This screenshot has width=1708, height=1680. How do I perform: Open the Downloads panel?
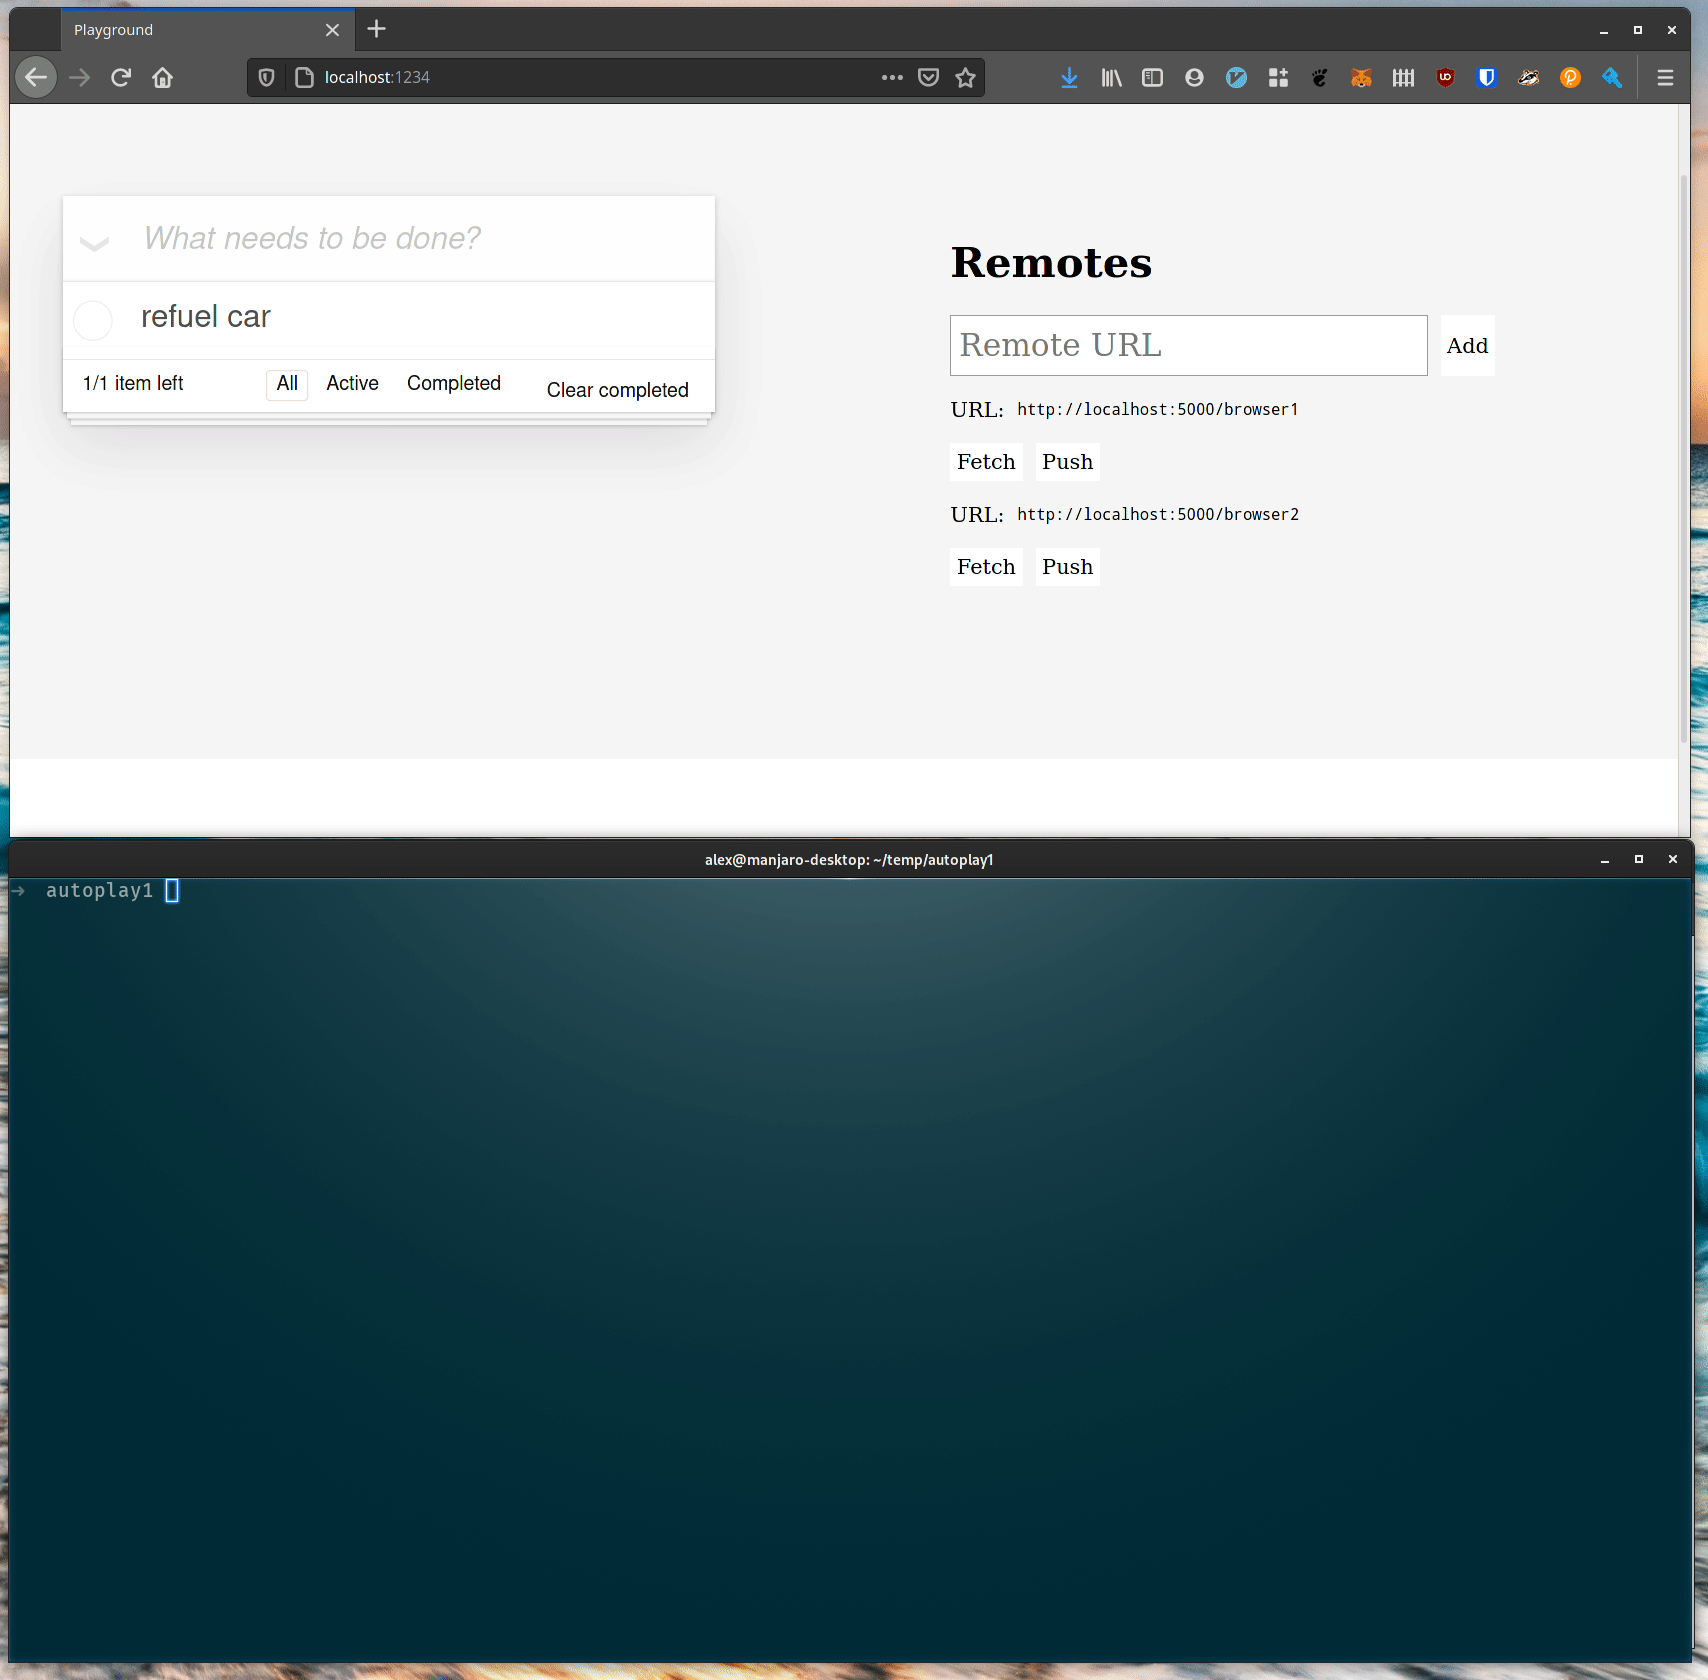click(1069, 77)
